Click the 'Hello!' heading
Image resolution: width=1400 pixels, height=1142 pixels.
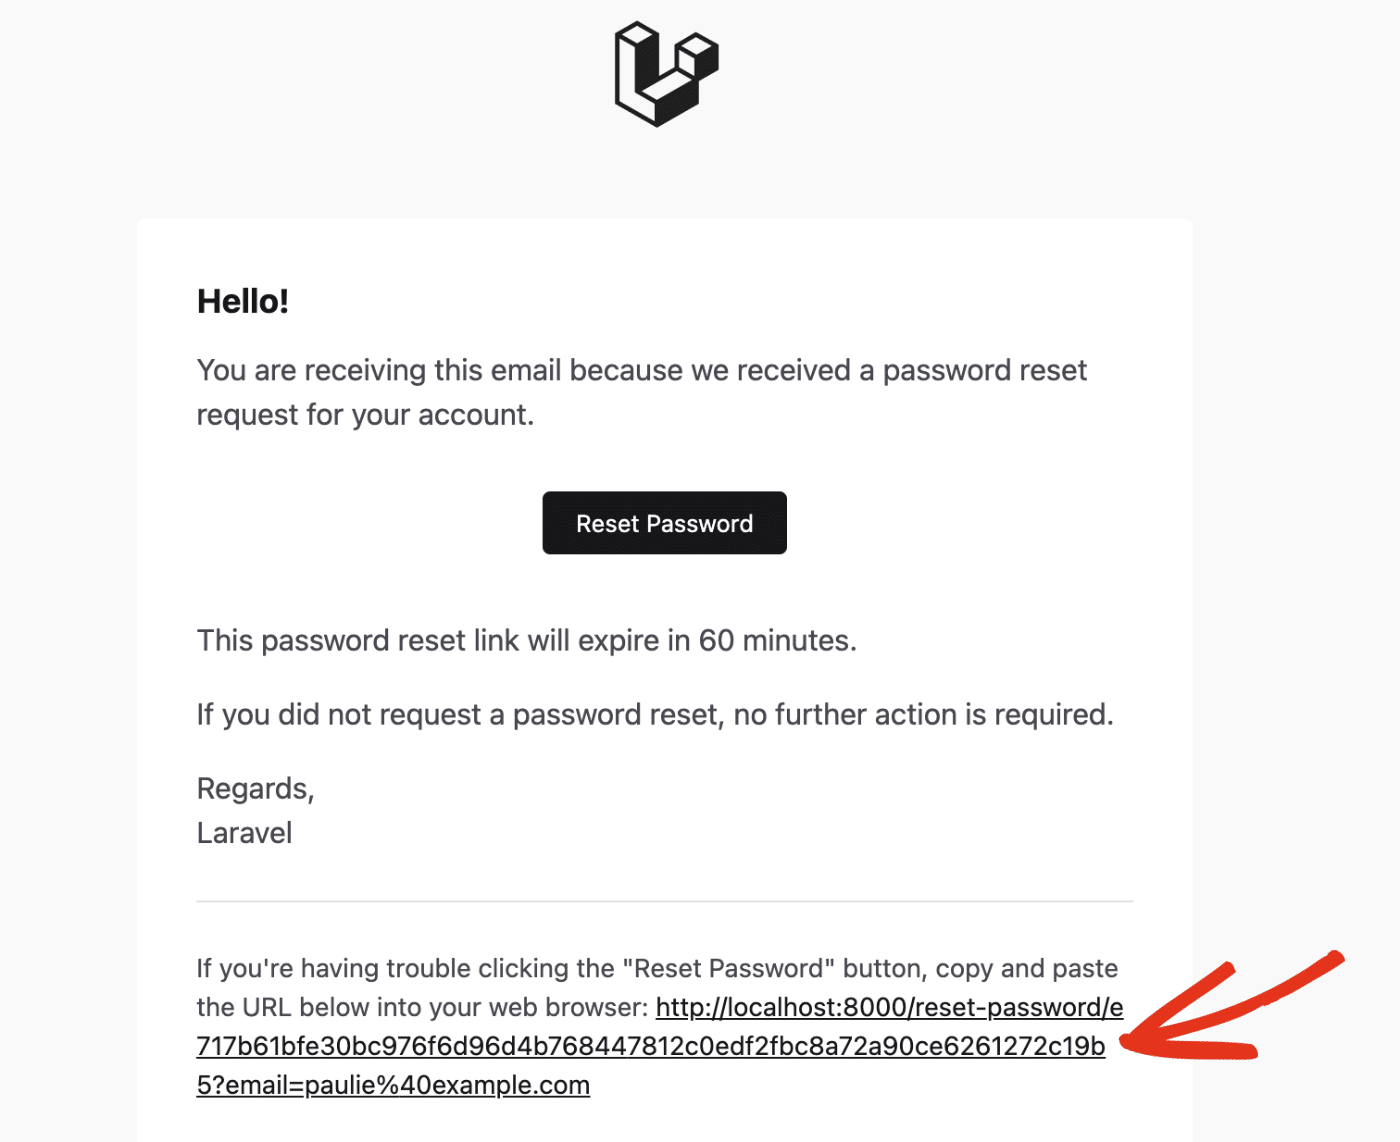pos(243,301)
